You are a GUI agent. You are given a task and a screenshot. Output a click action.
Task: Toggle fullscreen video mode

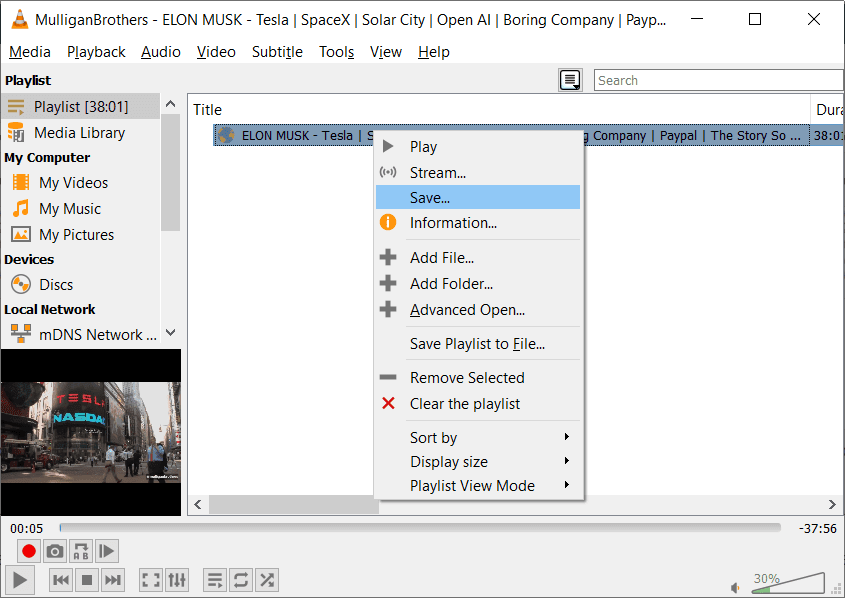click(x=151, y=580)
